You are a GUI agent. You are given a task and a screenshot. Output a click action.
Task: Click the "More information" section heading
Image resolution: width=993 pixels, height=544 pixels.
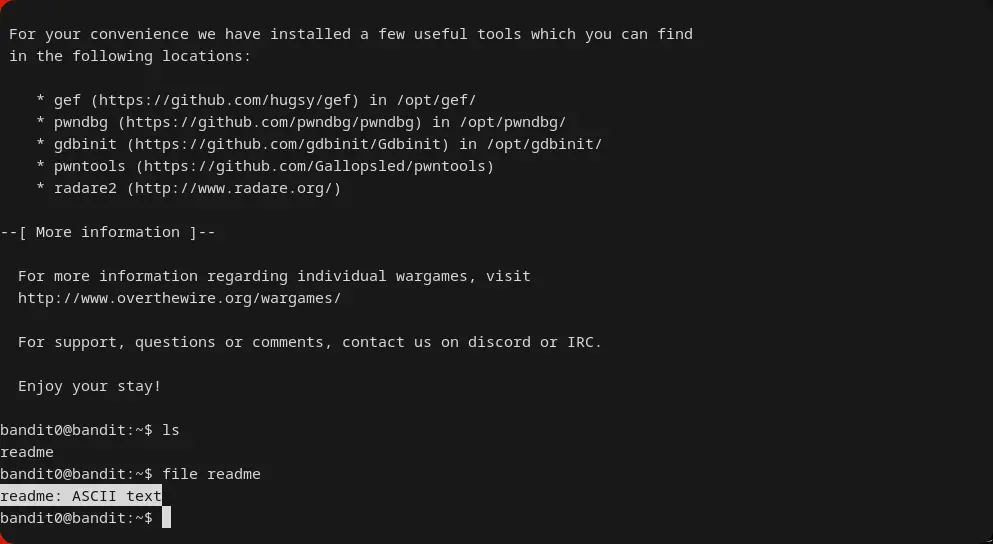(108, 232)
